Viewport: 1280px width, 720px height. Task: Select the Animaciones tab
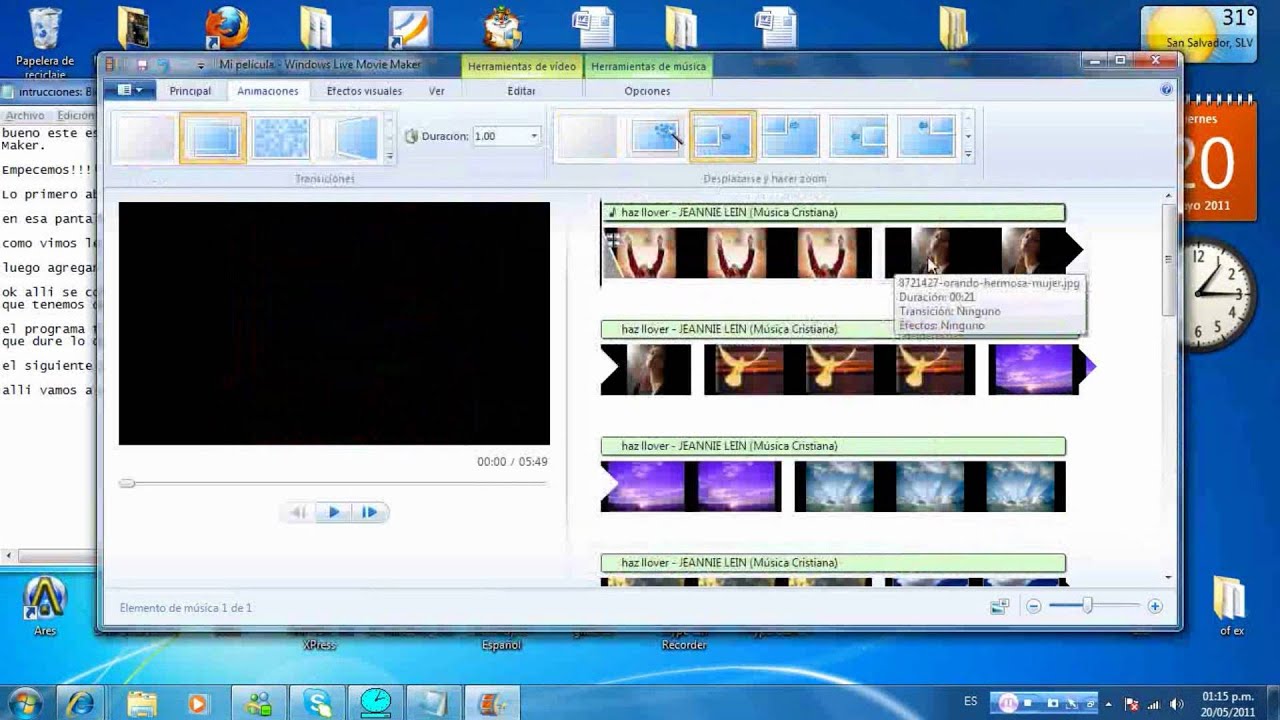[268, 91]
